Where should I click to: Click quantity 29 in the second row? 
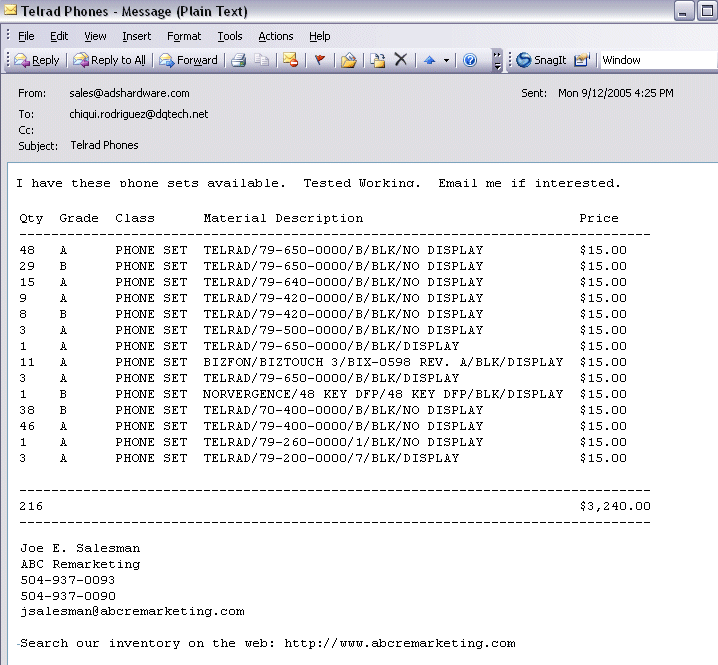27,266
